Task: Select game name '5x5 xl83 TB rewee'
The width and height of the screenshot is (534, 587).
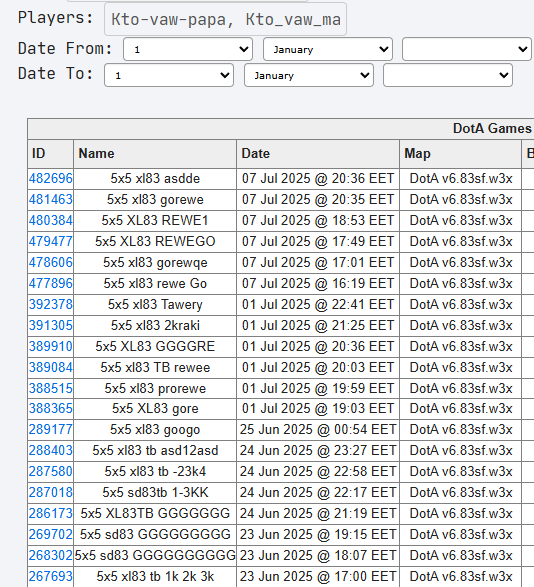Action: pyautogui.click(x=155, y=367)
